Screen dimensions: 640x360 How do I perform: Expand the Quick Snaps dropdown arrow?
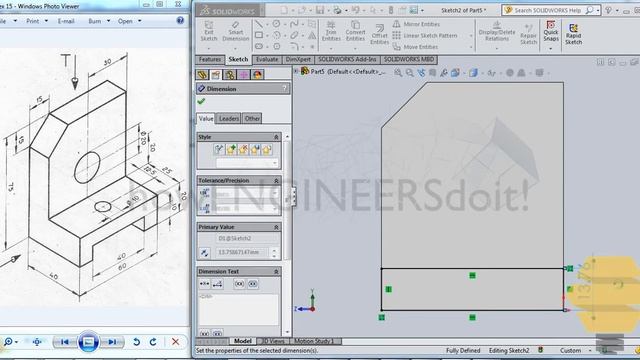pos(551,49)
